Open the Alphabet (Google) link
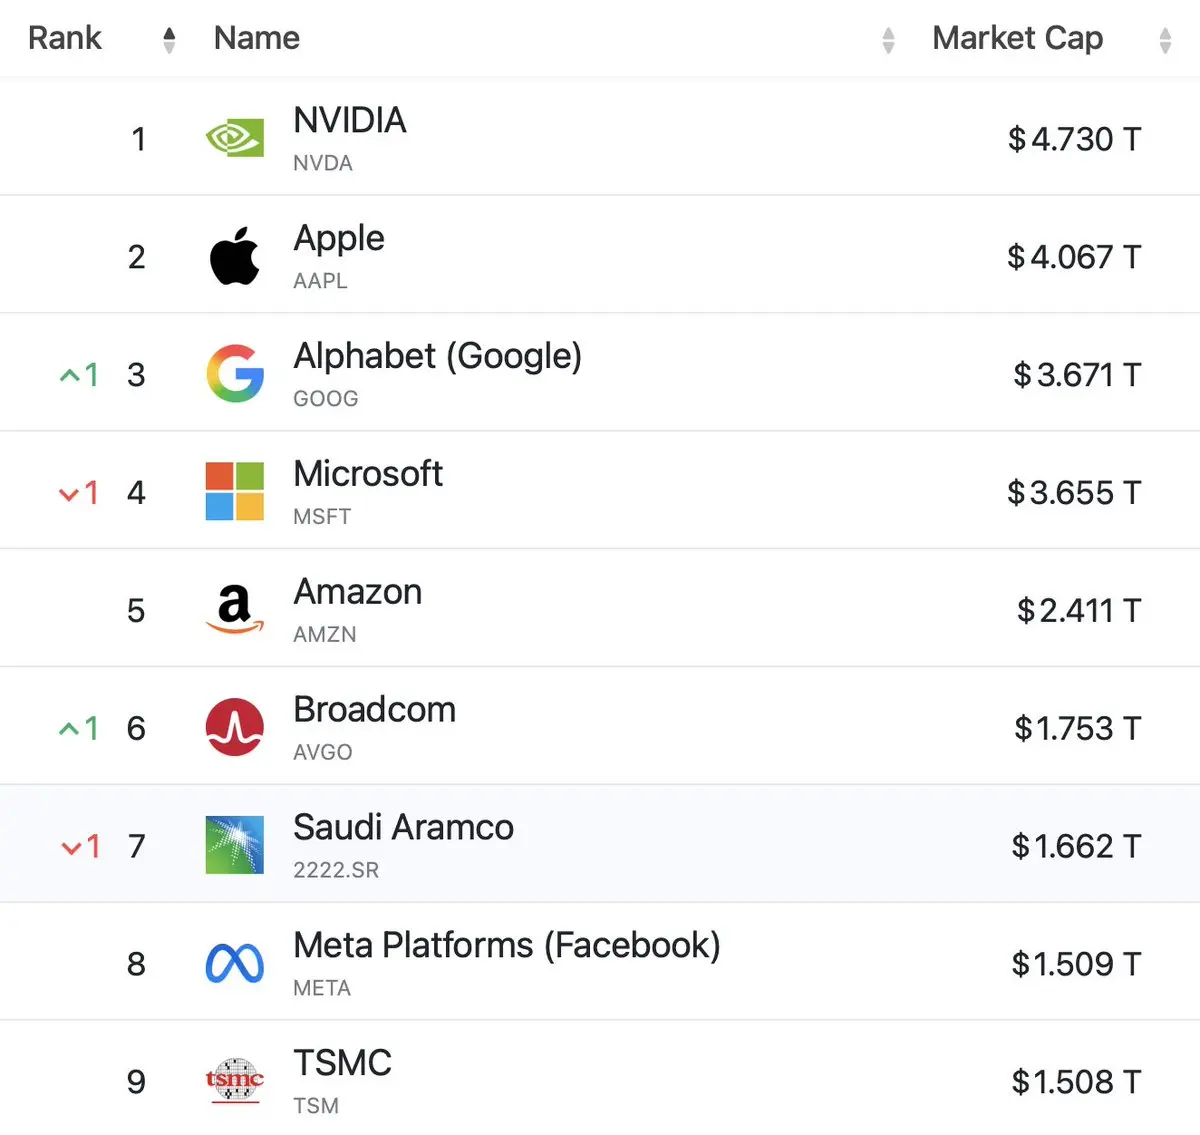 coord(437,356)
